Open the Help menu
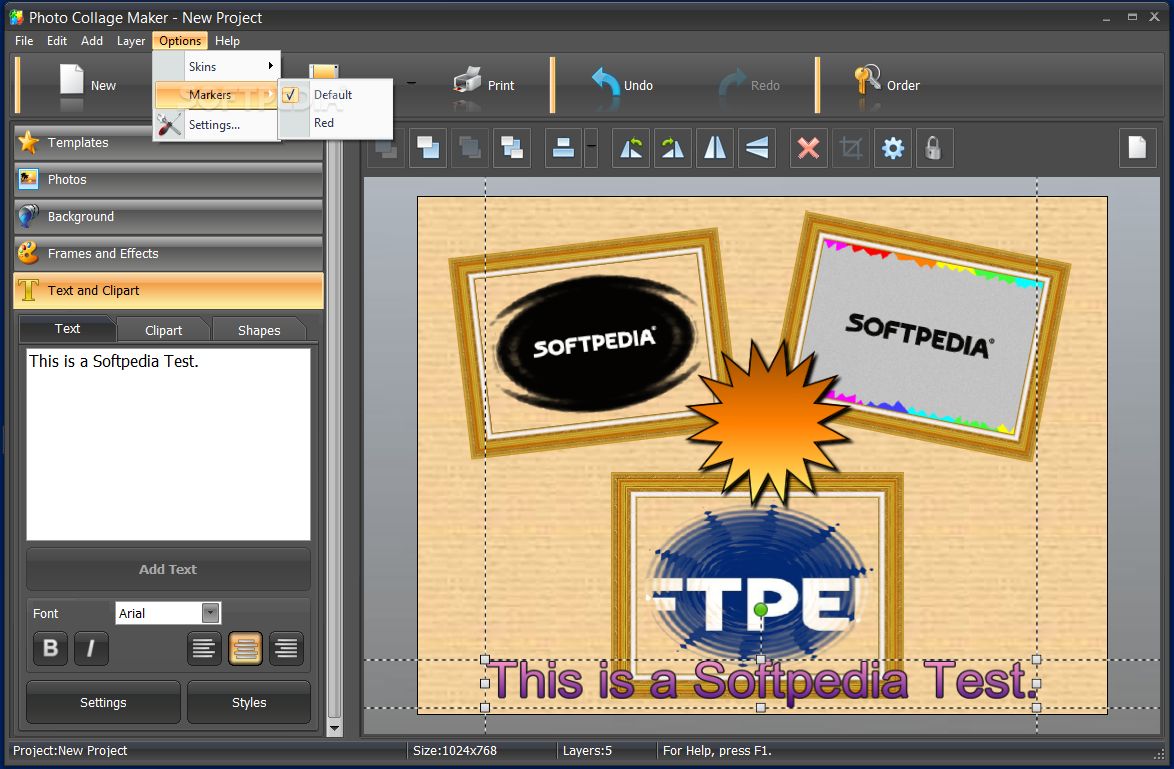 click(x=227, y=40)
